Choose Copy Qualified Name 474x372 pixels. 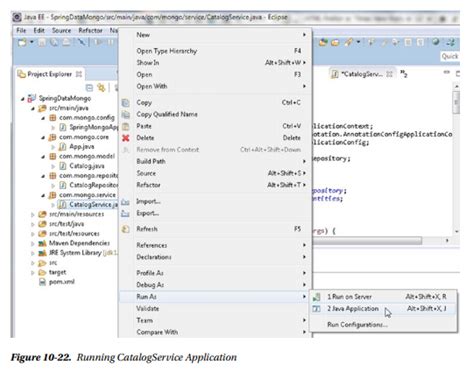coord(215,114)
